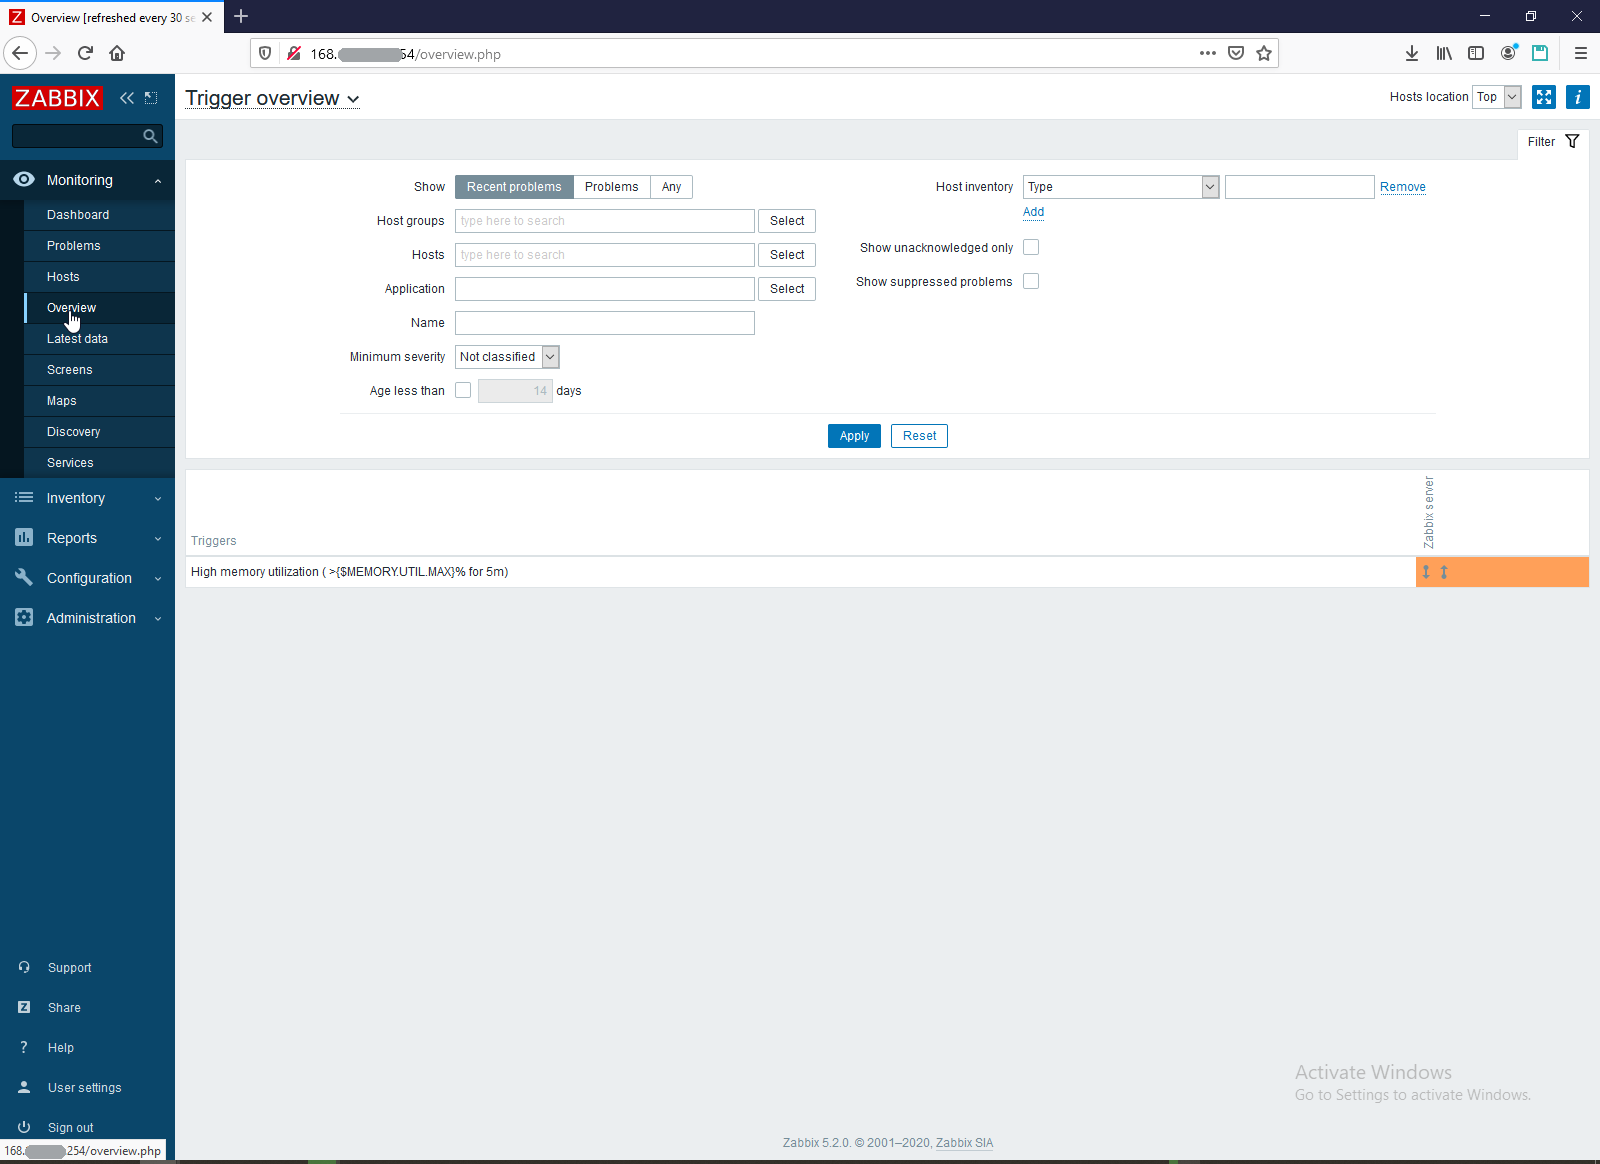Click the tracking protection shield icon
Screen dimensions: 1600x1164
click(265, 53)
